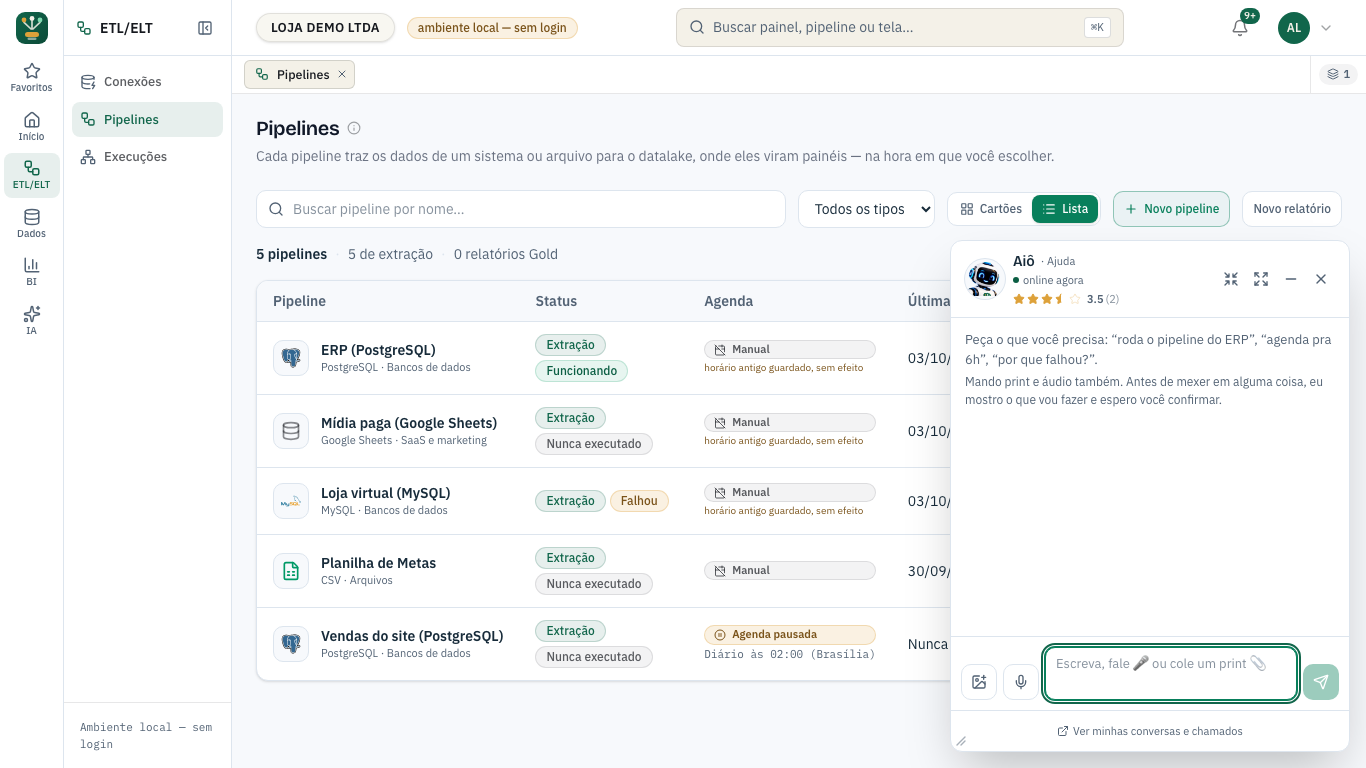
Task: Expand the Aiô chat to fullscreen
Action: (1261, 279)
